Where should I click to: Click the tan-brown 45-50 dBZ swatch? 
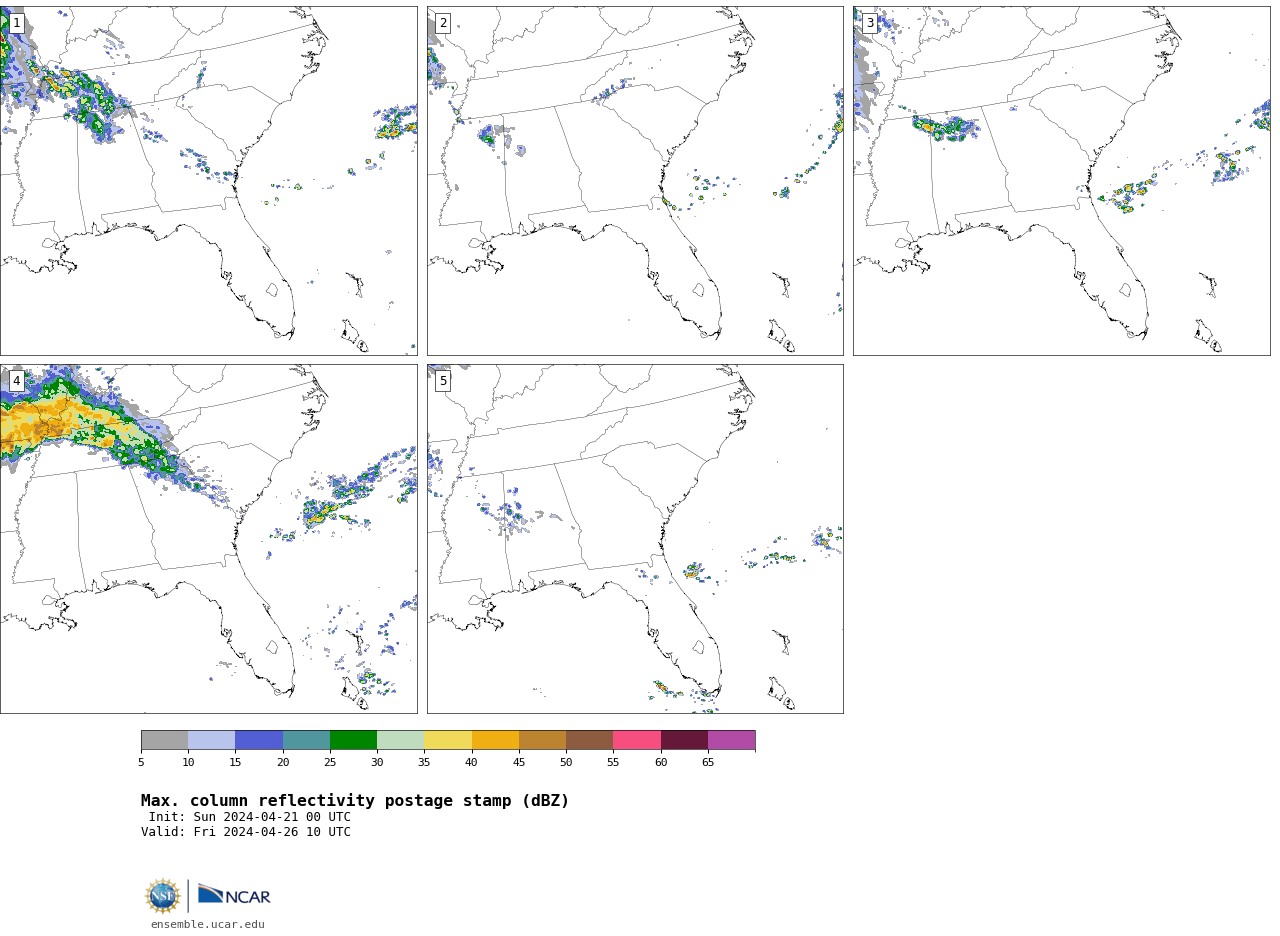click(x=542, y=740)
